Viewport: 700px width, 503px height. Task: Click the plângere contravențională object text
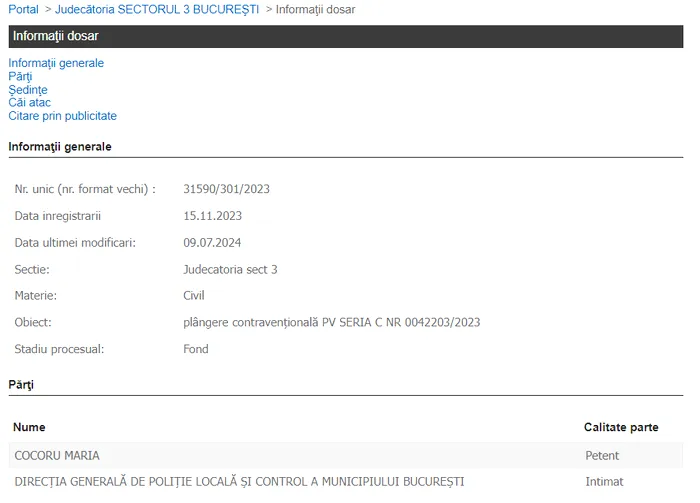332,323
